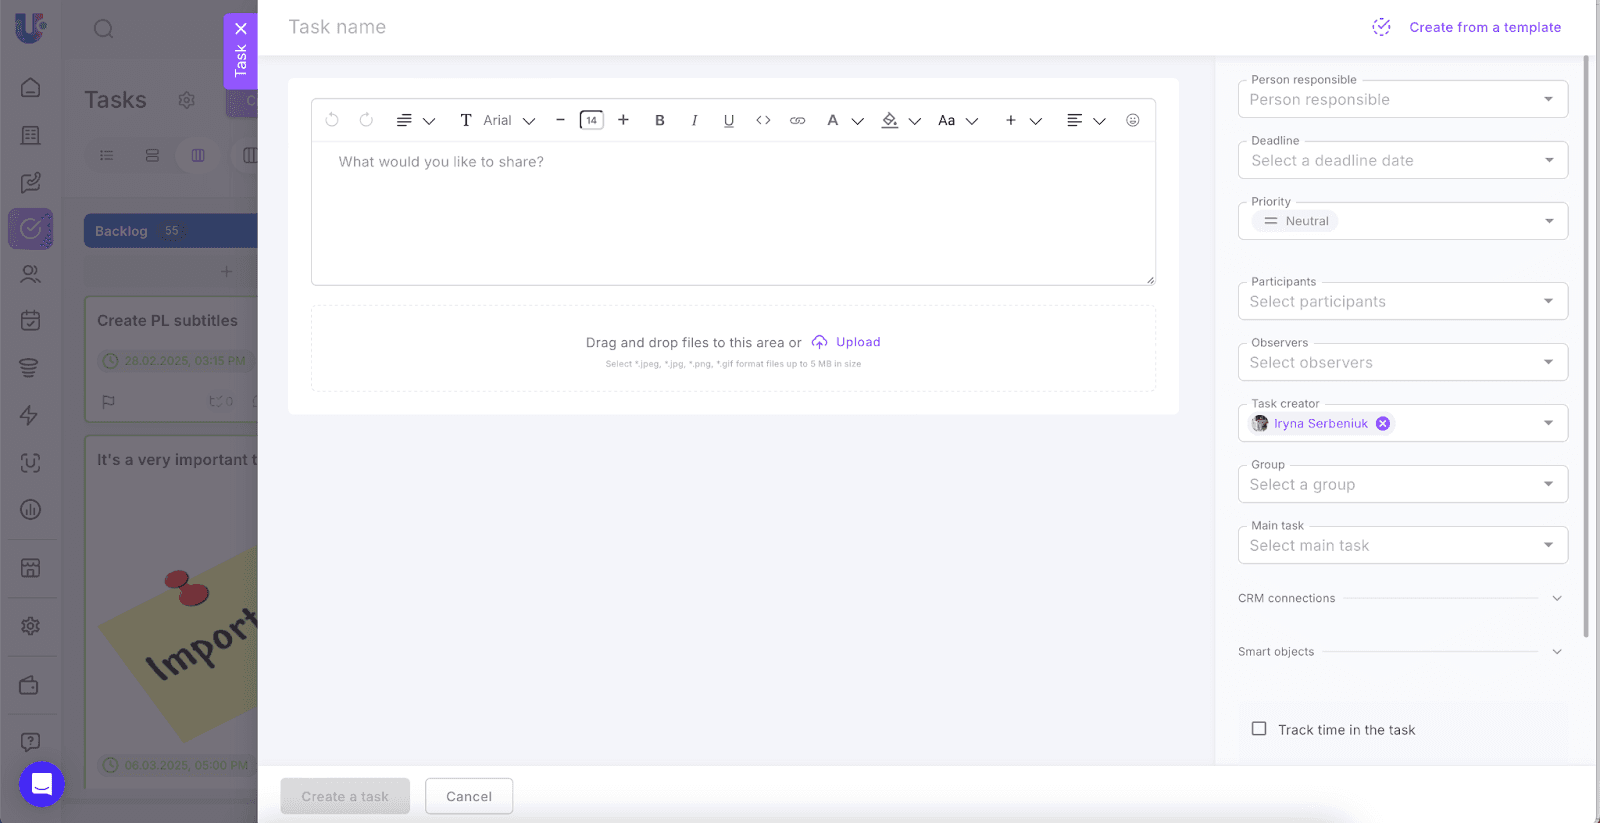Insert a hyperlink using link icon
The image size is (1600, 823).
tap(797, 120)
